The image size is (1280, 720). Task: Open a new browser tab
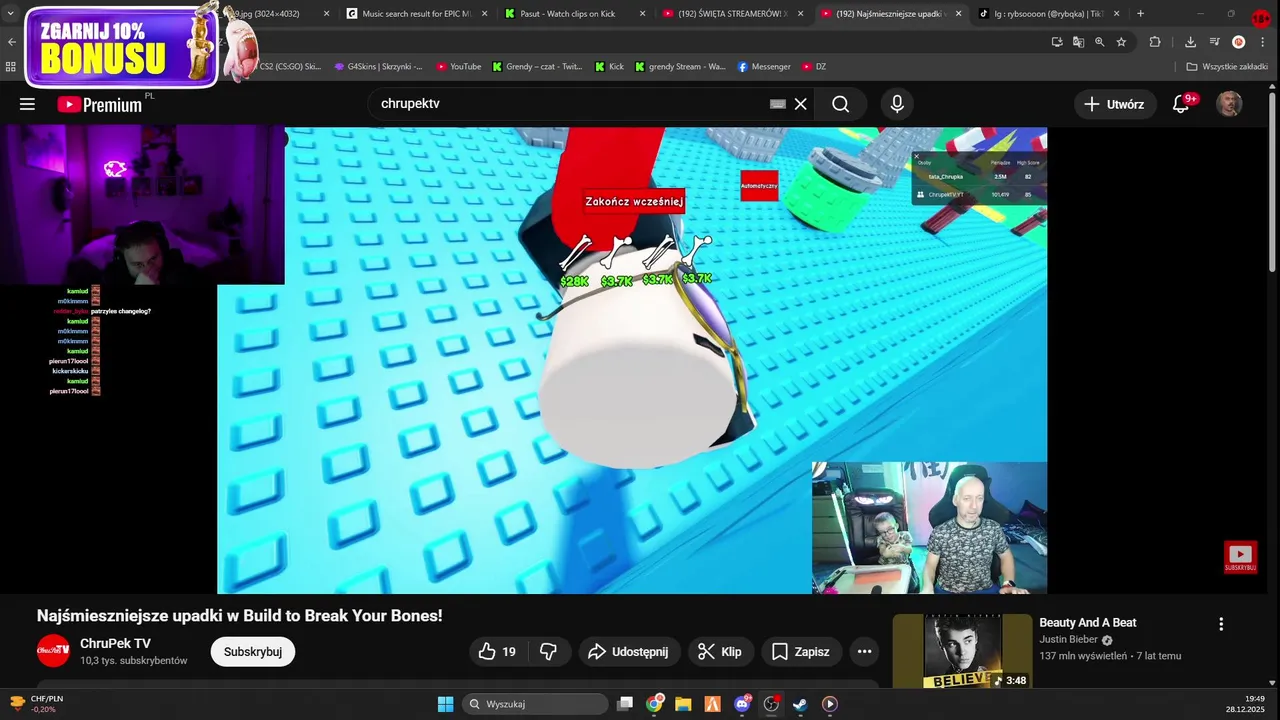tap(1140, 14)
